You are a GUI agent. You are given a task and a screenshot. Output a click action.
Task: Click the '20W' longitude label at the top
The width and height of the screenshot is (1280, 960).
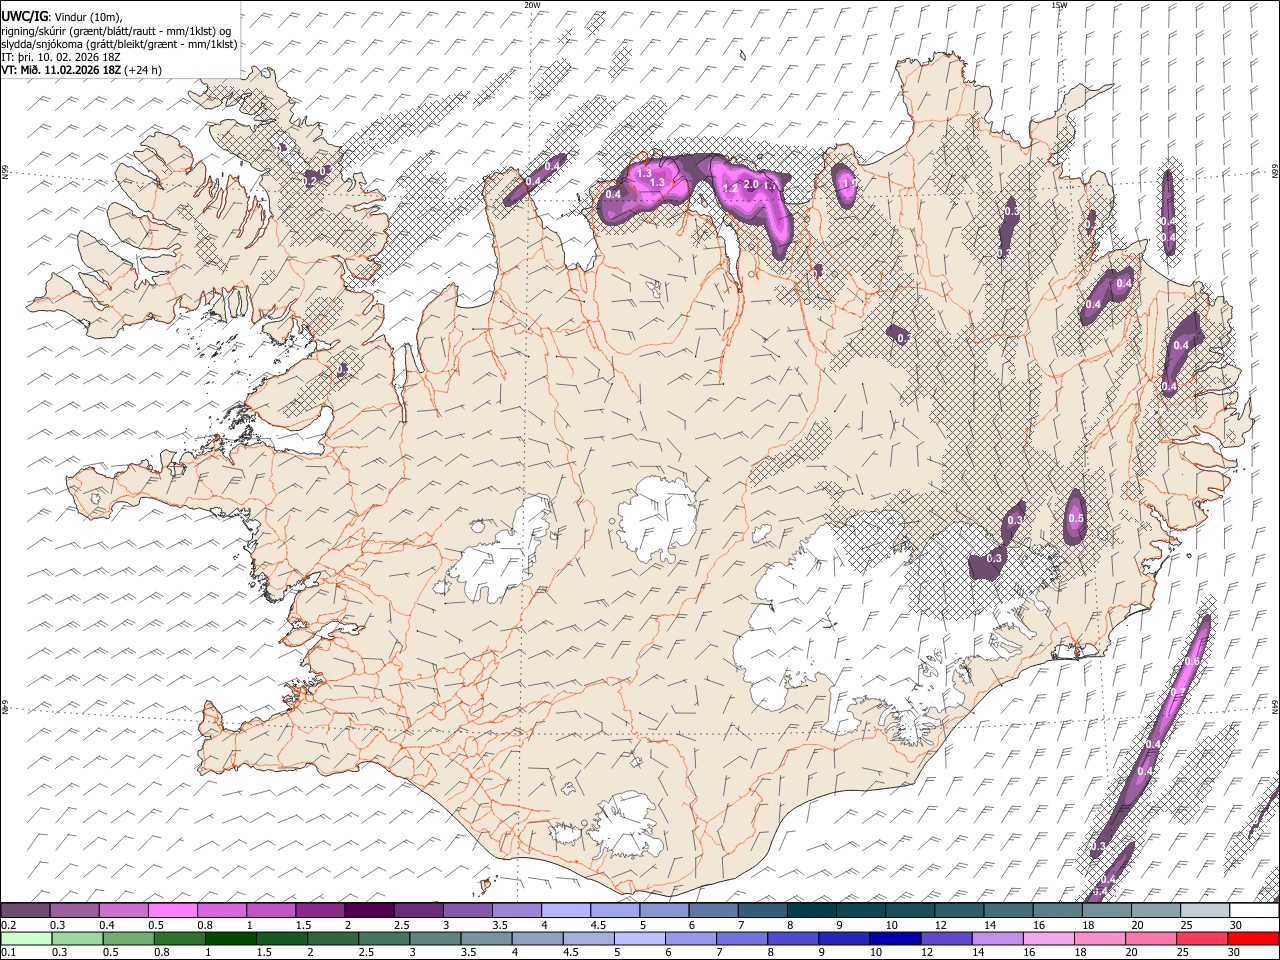pos(532,5)
